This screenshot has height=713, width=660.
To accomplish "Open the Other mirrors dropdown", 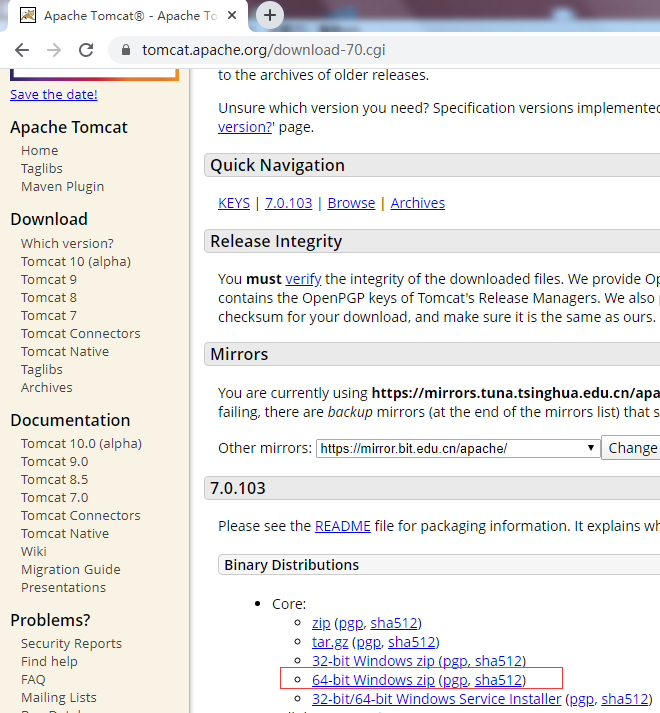I will (x=458, y=448).
